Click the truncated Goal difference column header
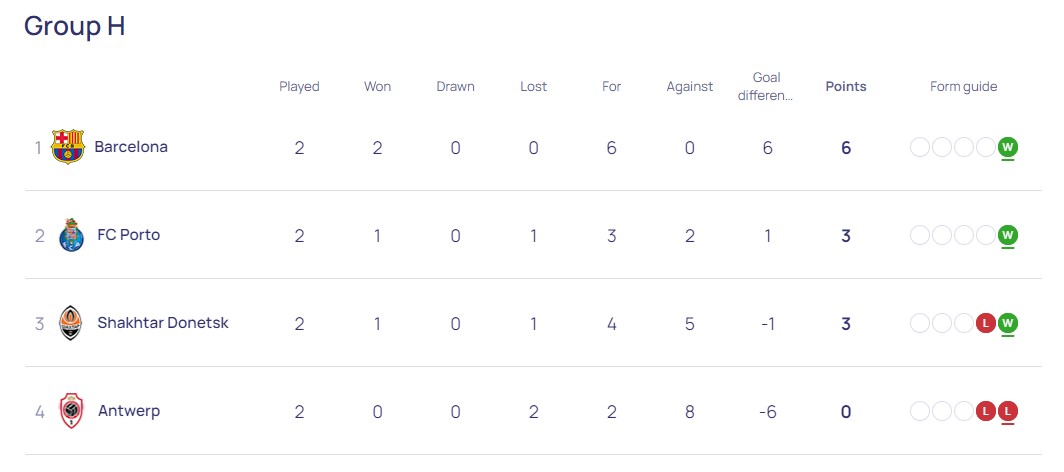 (767, 87)
